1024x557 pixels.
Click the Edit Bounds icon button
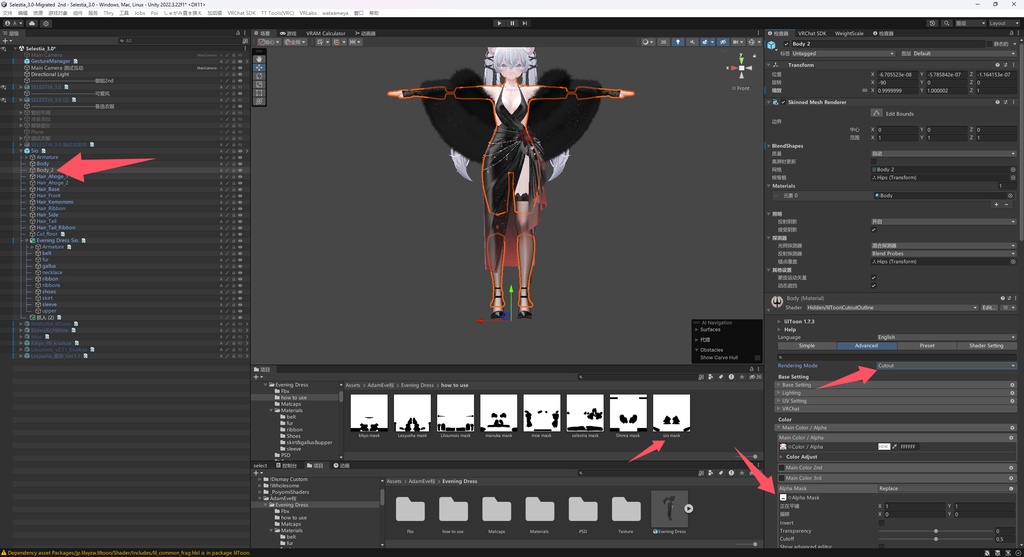(x=876, y=113)
